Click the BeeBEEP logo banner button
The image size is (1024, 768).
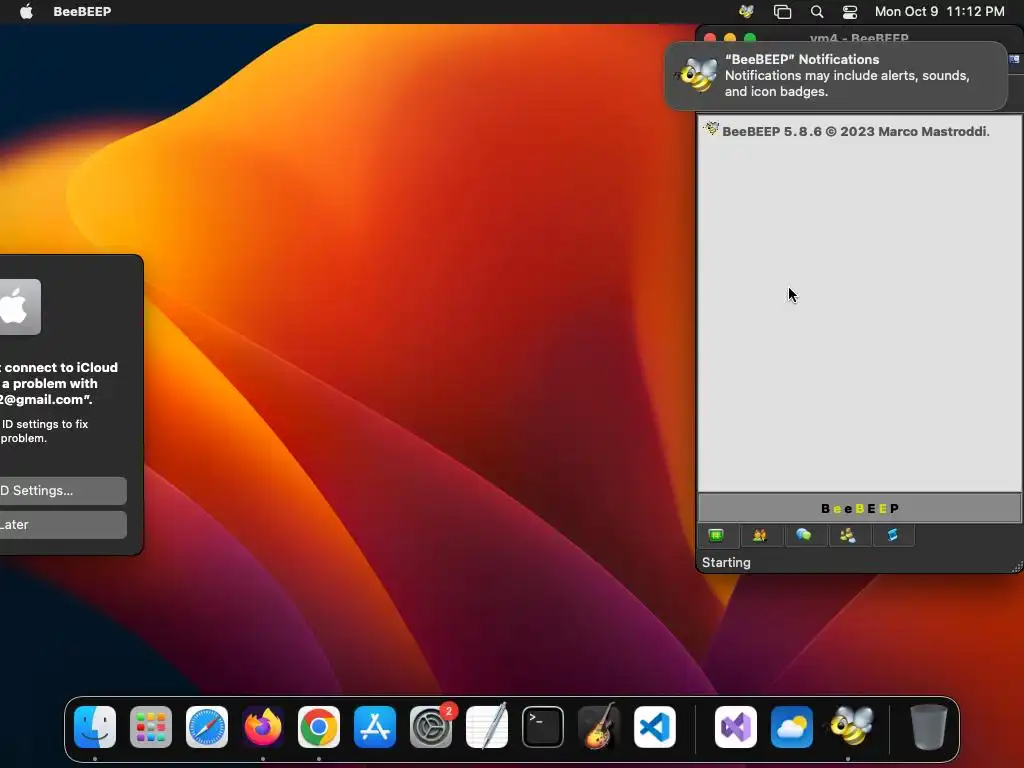tap(859, 508)
